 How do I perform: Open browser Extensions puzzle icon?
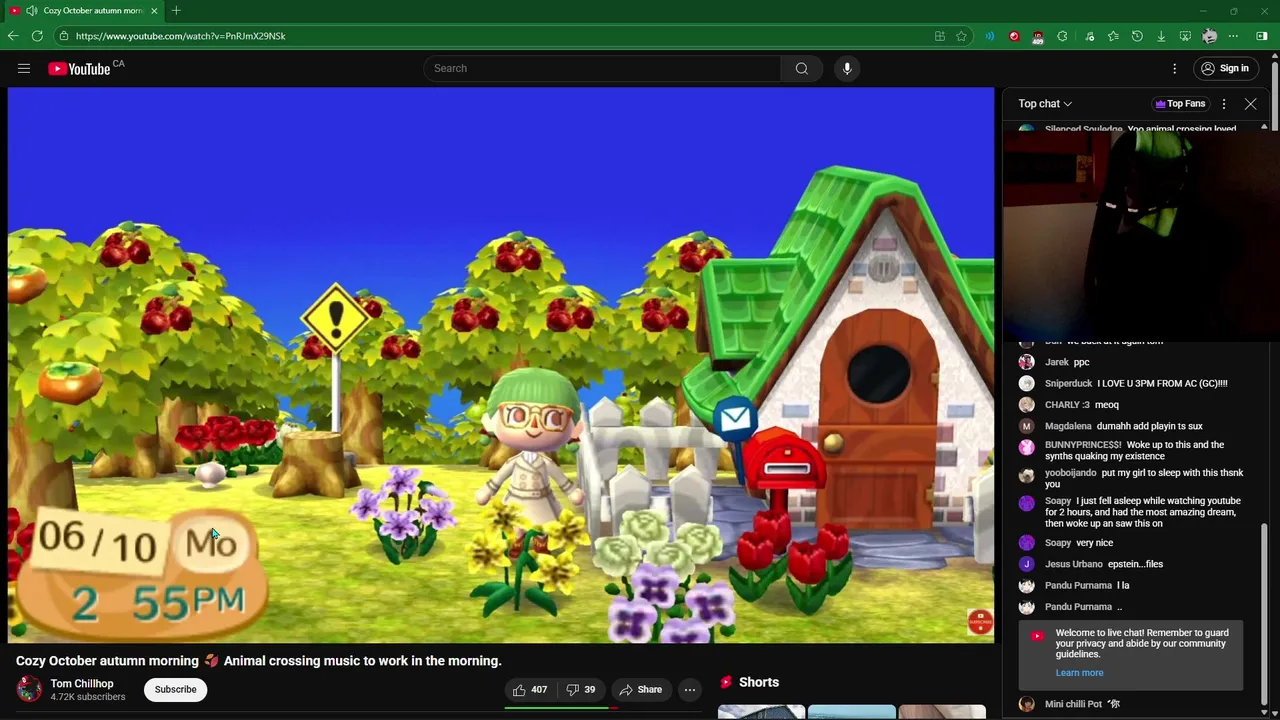[x=1063, y=36]
